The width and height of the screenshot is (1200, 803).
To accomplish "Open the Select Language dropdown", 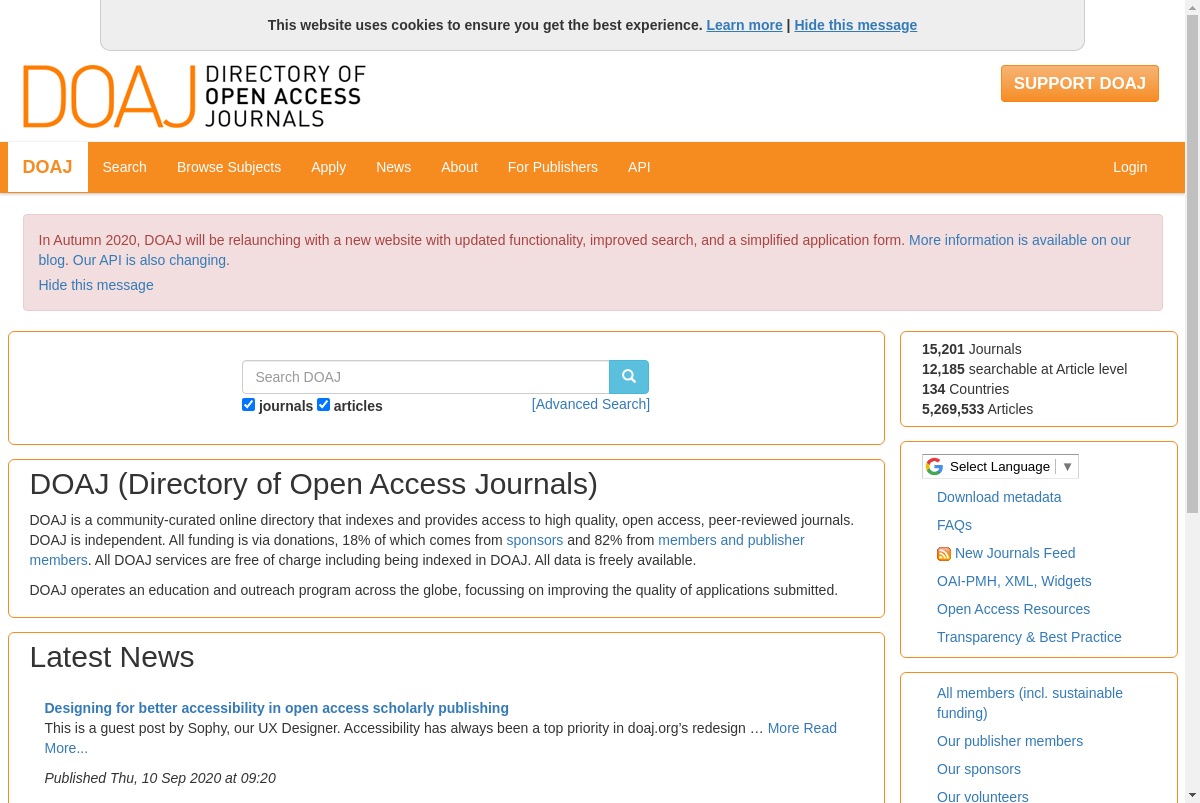I will (x=1000, y=467).
